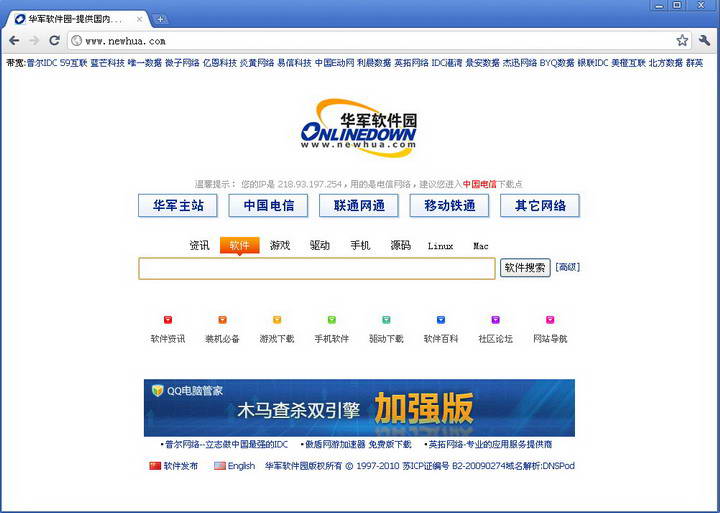Viewport: 720px width, 513px height.
Task: Switch to the 资讯 search tab
Action: tap(199, 245)
